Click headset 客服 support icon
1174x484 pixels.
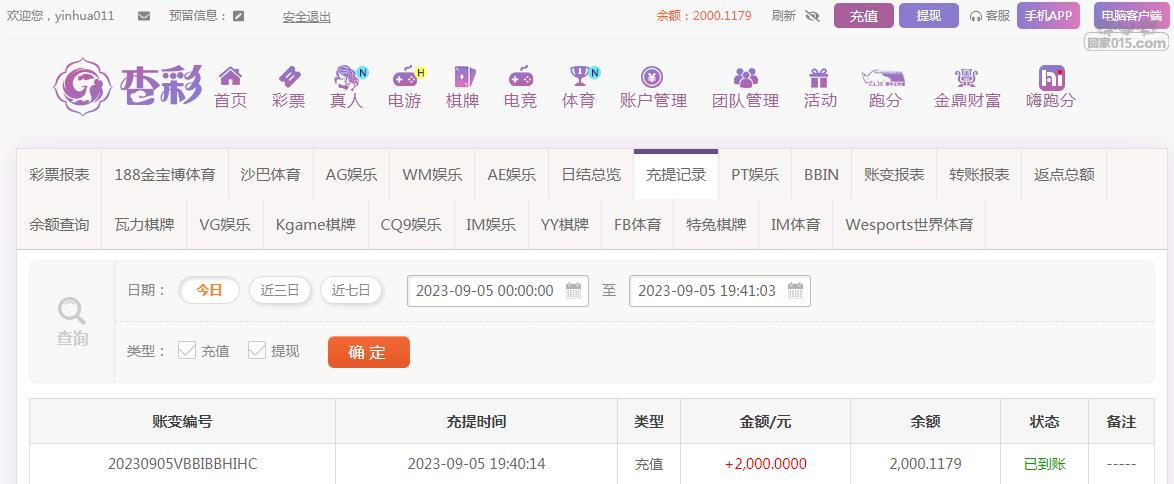click(x=976, y=16)
